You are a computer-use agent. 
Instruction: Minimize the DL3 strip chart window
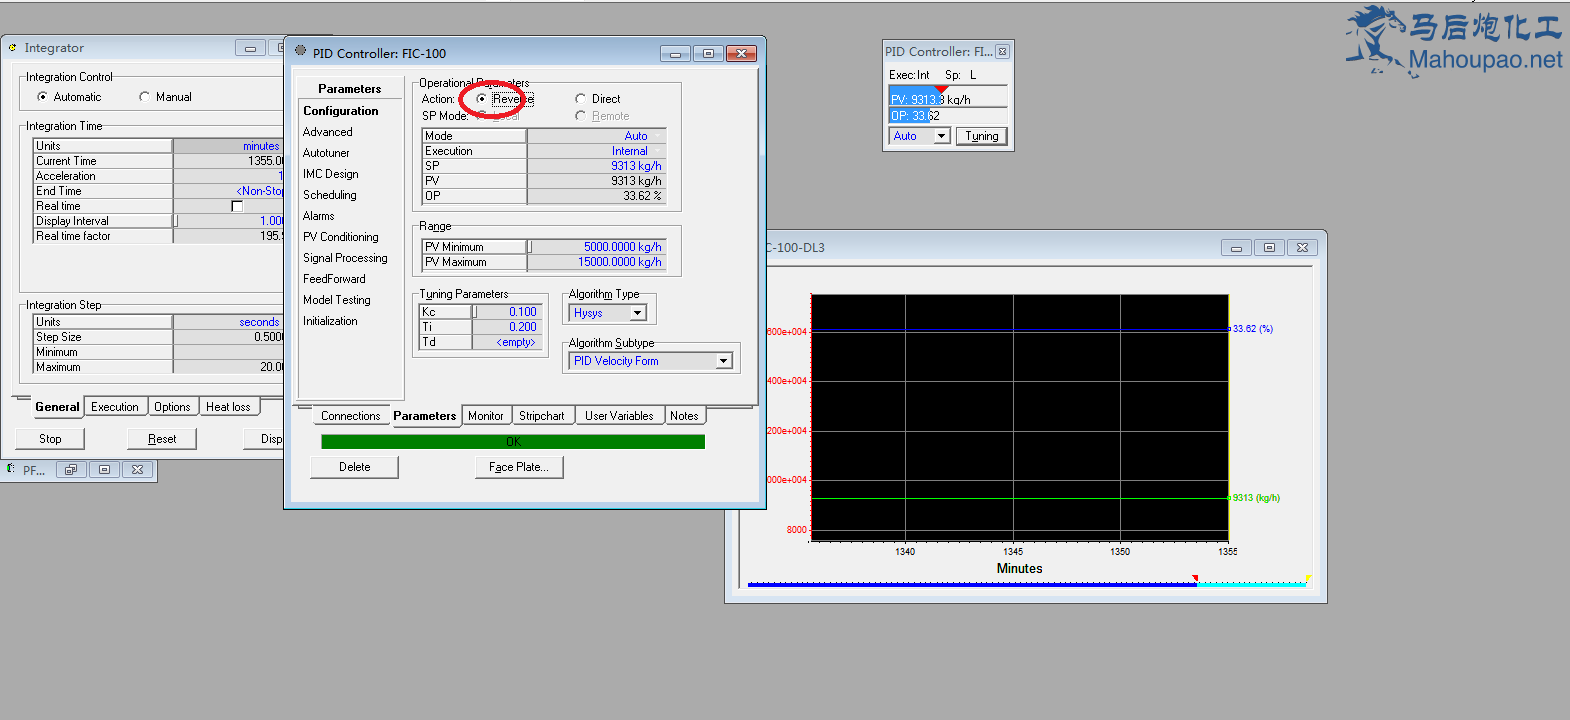1236,248
